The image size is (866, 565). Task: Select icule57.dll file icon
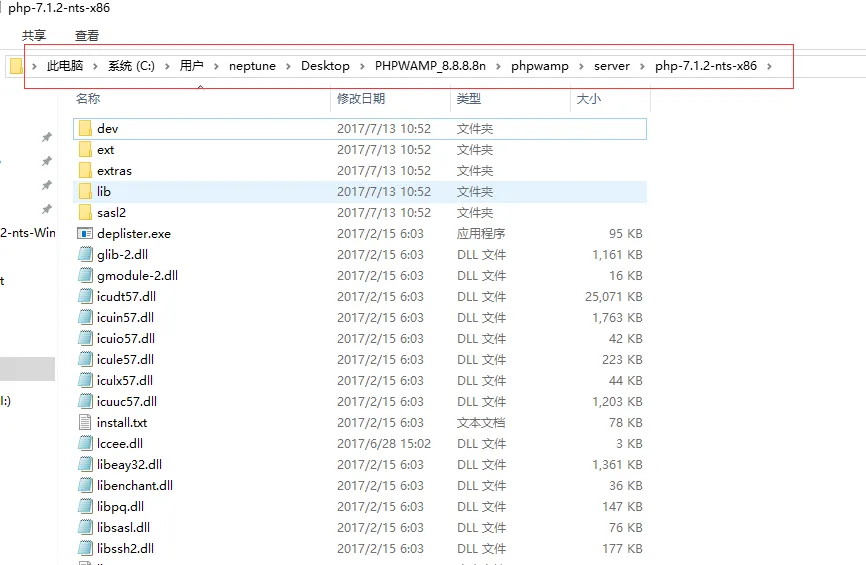(x=85, y=360)
